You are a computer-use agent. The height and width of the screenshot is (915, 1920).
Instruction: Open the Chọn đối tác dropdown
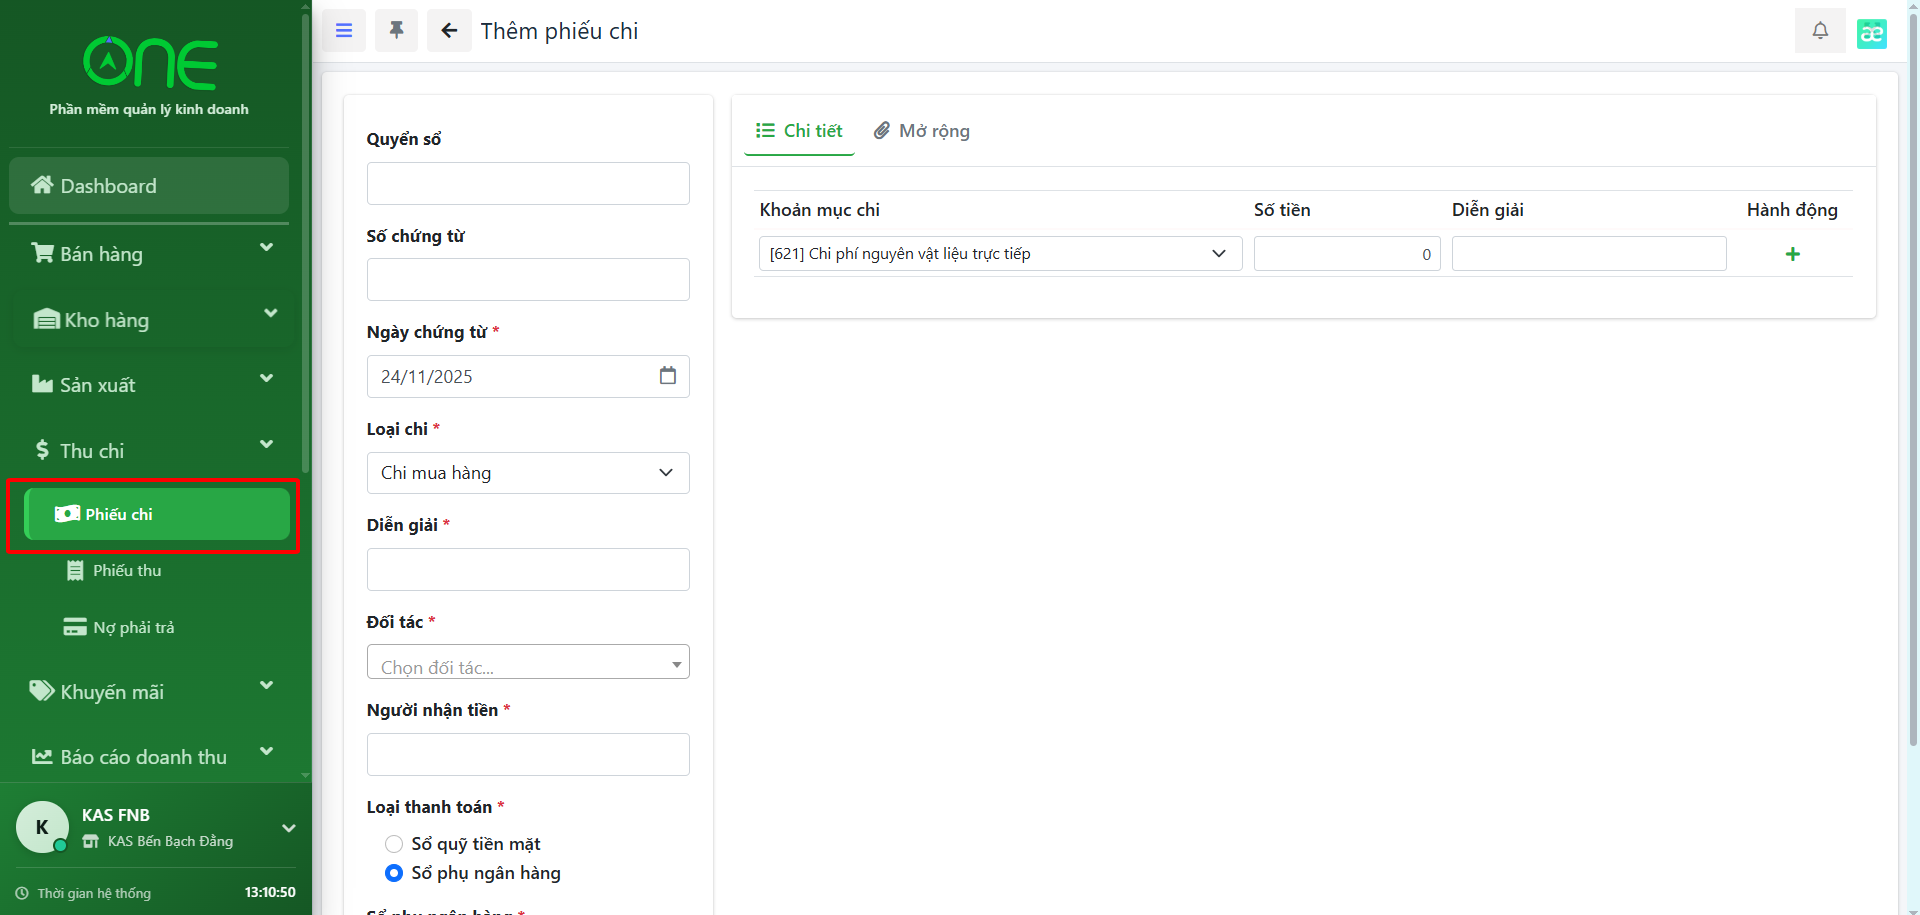coord(528,663)
